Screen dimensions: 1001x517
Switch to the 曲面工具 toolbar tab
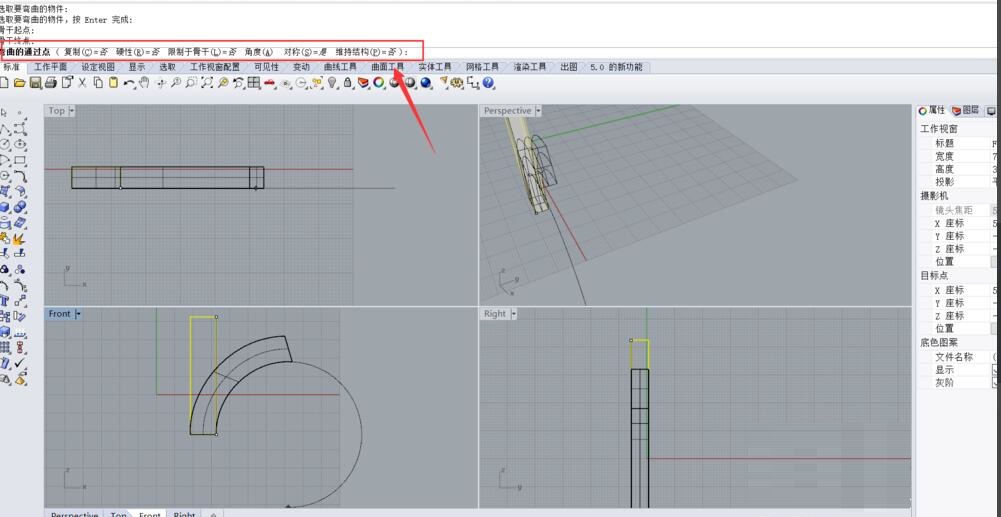pyautogui.click(x=387, y=67)
